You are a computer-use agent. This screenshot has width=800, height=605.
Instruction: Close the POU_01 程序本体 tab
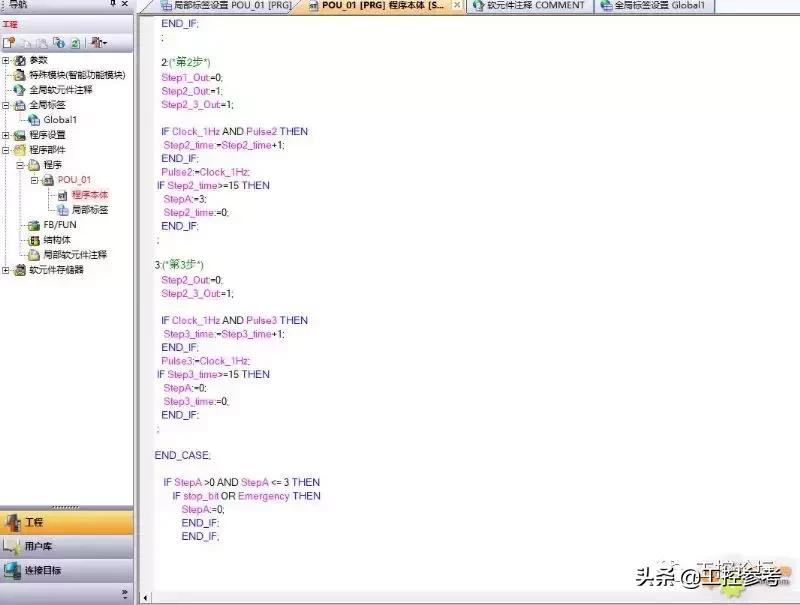point(457,6)
